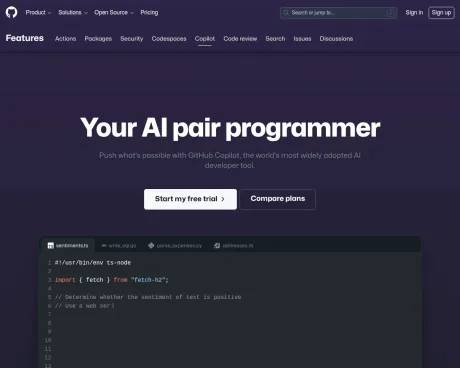This screenshot has width=460, height=368.
Task: Click the Sign up button
Action: [441, 13]
